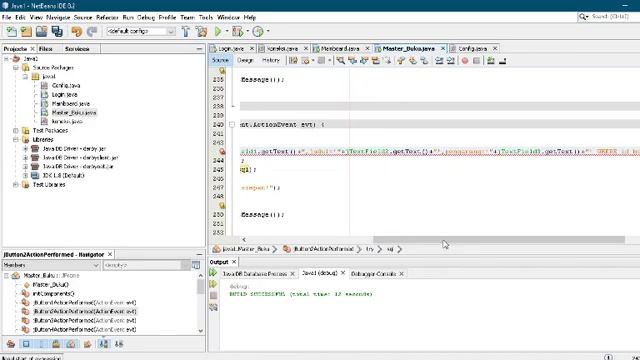The height and width of the screenshot is (360, 640).
Task: Clean and Build Project icon
Action: coord(201,31)
